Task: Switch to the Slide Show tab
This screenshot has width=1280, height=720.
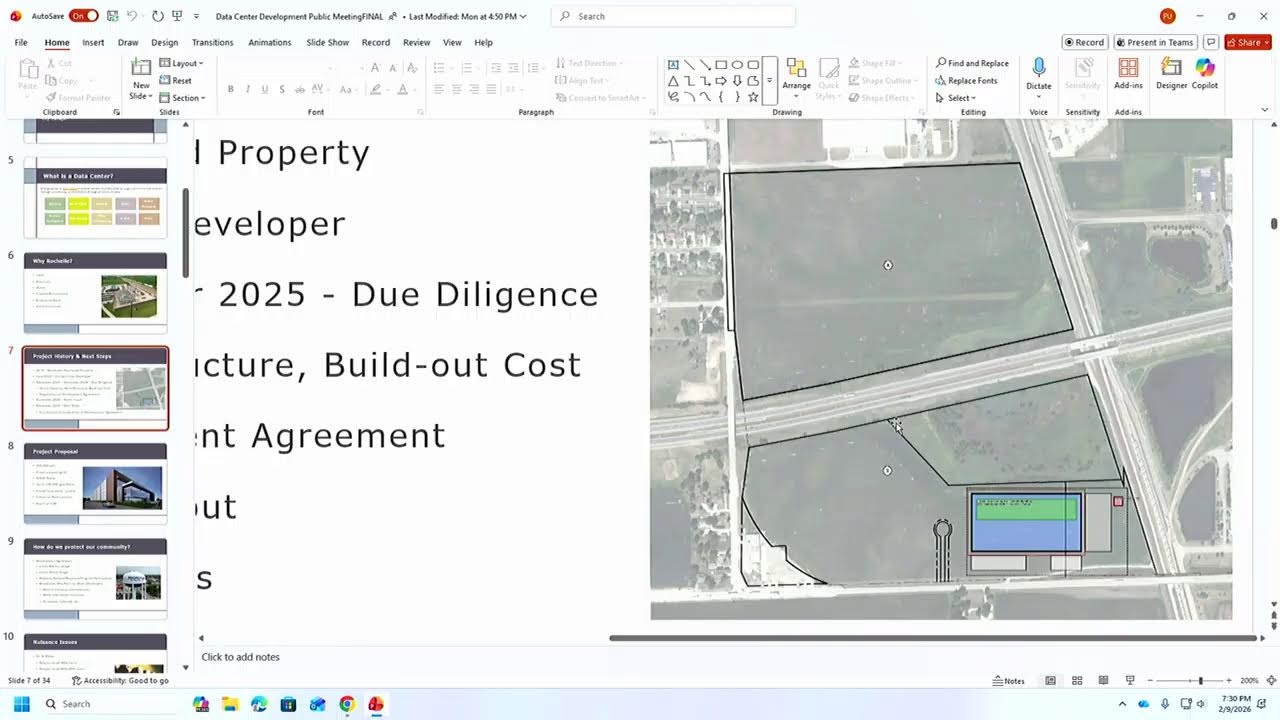Action: coord(327,42)
